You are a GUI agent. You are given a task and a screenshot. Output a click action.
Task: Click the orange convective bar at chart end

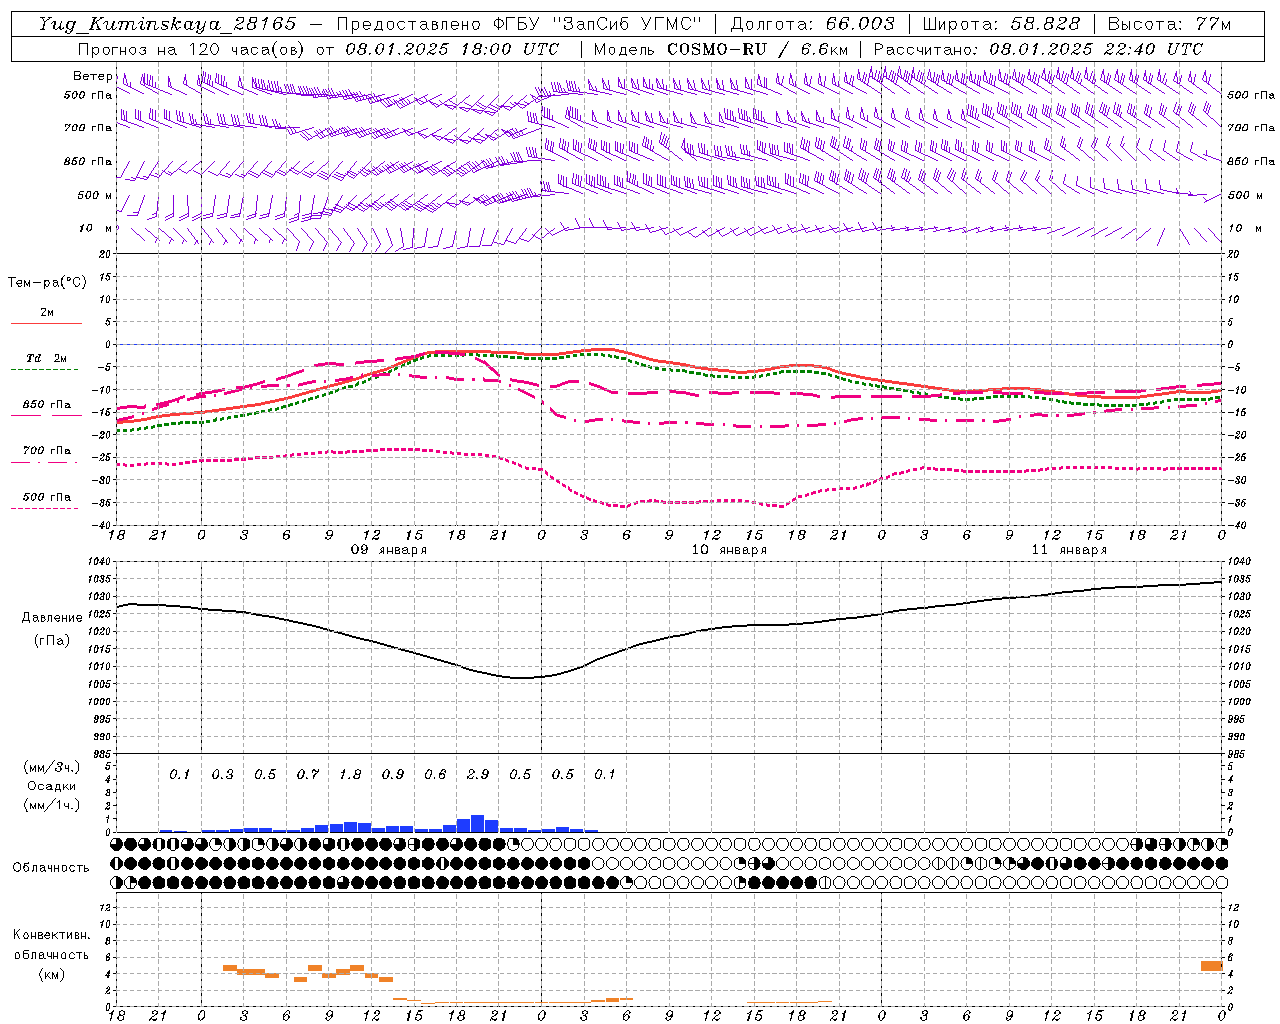click(1212, 966)
